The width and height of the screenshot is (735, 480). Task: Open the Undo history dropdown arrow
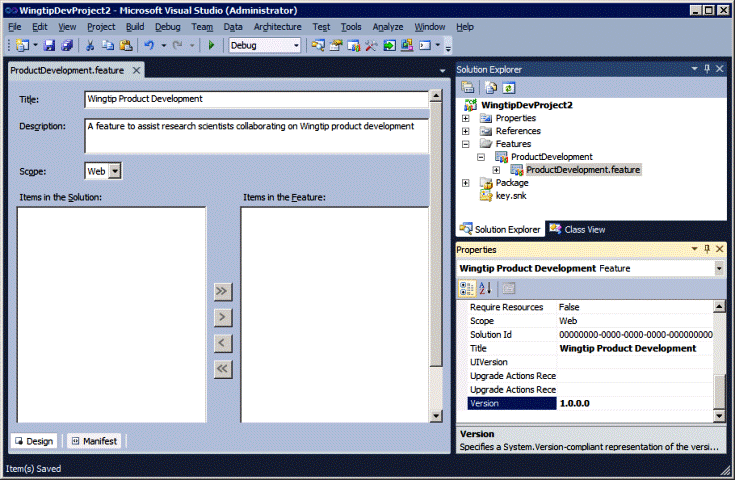coord(164,45)
